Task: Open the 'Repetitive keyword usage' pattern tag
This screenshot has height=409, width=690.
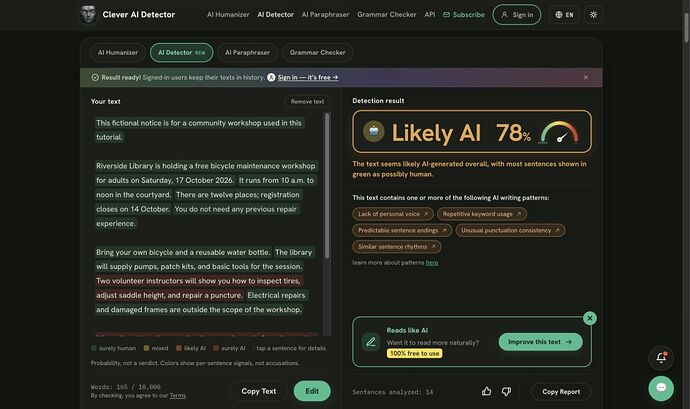Action: click(x=482, y=214)
